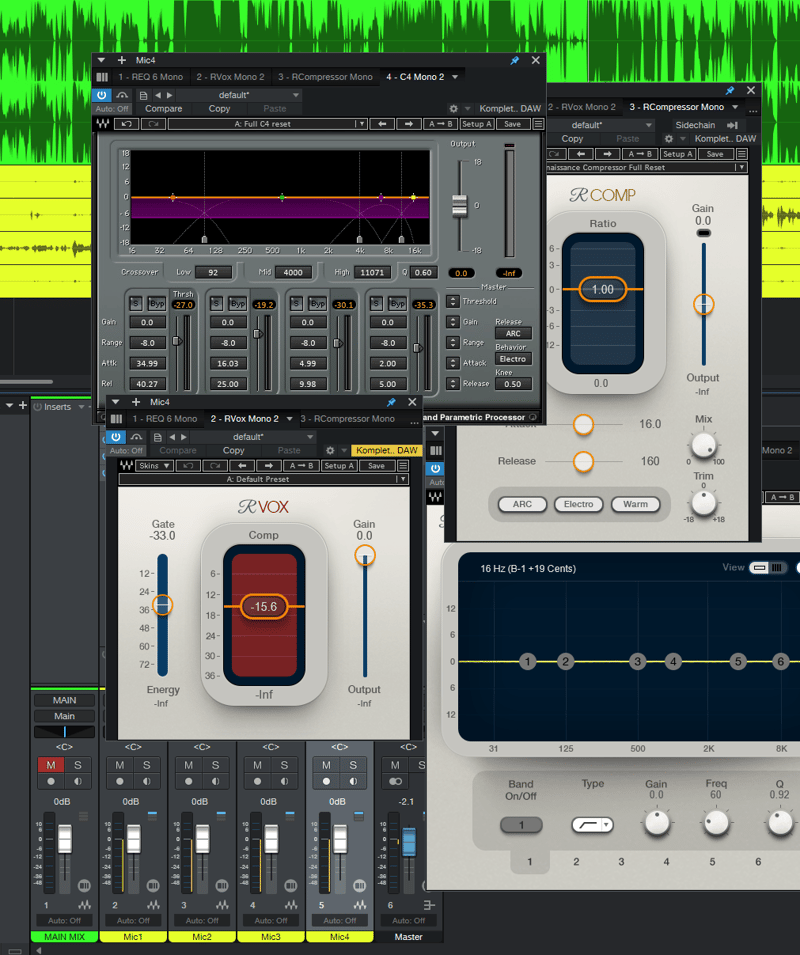
Task: Open settings gear in RVox window
Action: (330, 450)
